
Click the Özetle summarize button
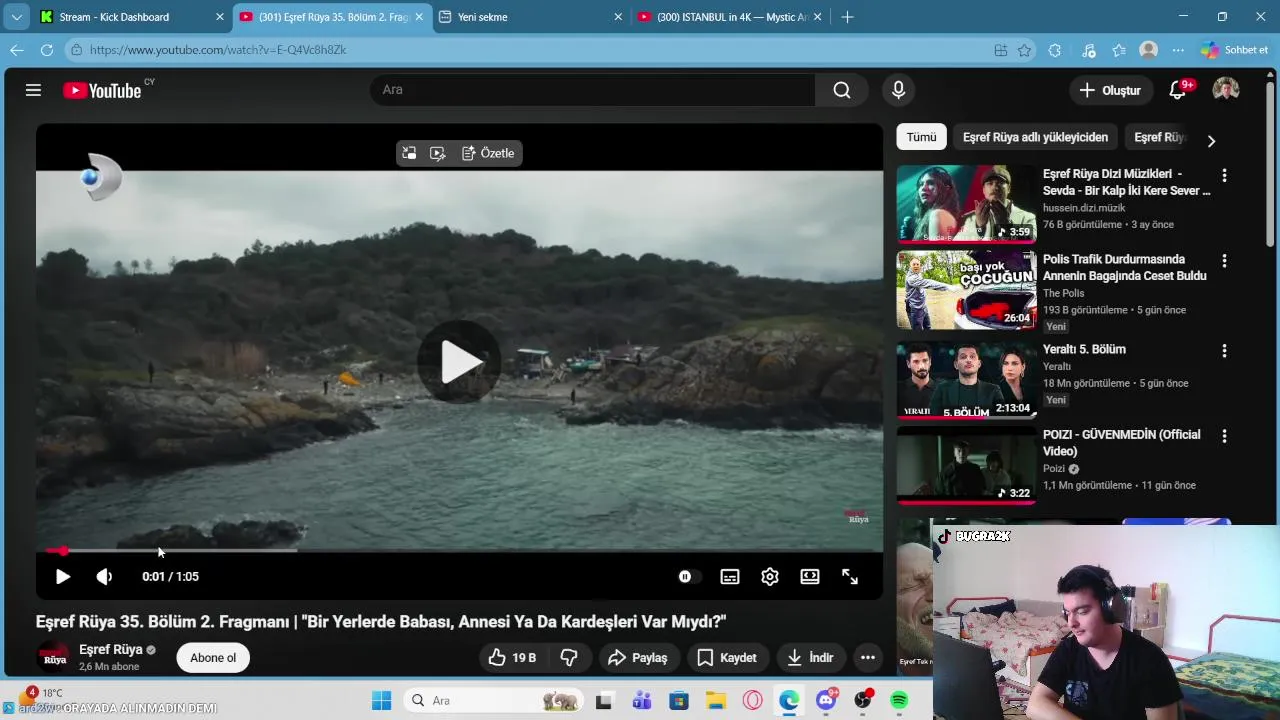coord(488,153)
